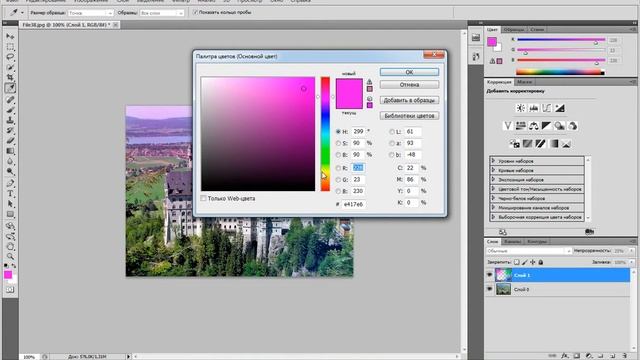The height and width of the screenshot is (360, 640).
Task: Switch to the 'Каналы' tab
Action: click(x=512, y=242)
